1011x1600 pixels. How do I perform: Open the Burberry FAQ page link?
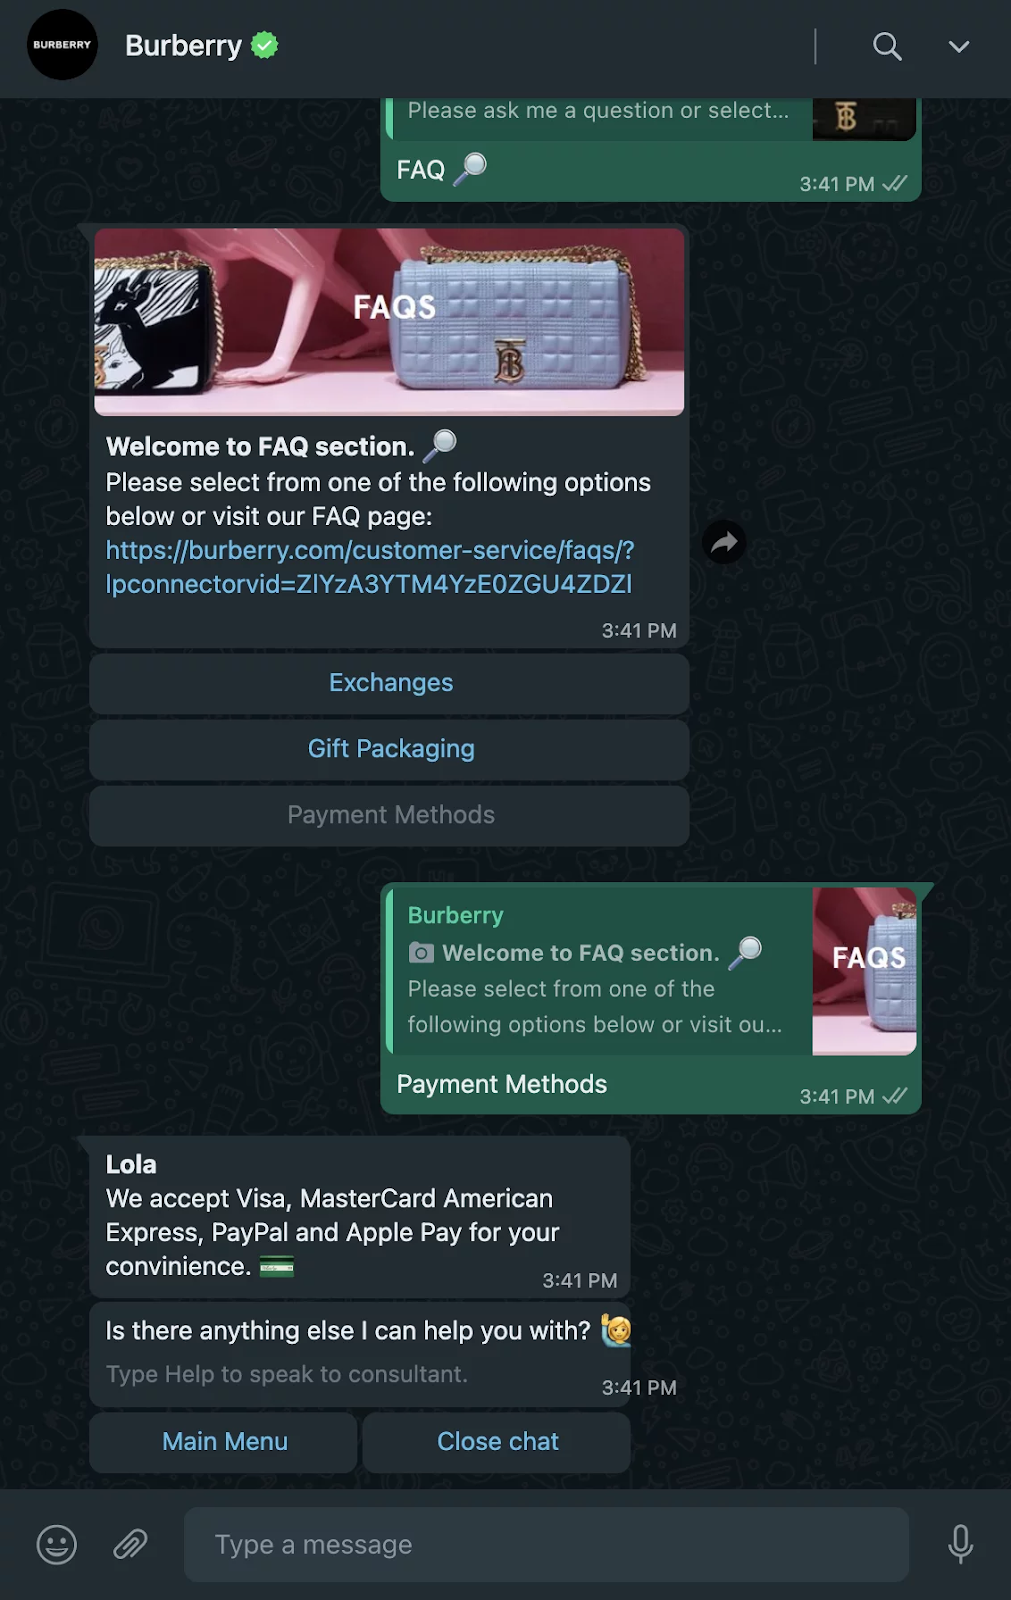[370, 567]
